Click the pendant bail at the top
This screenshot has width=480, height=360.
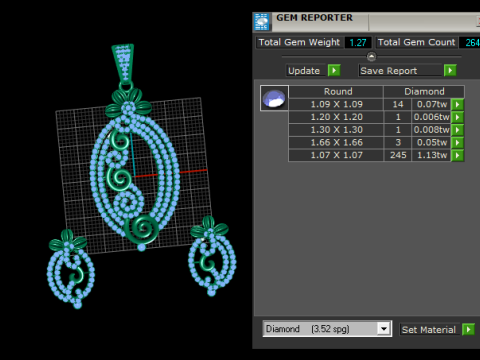(123, 63)
